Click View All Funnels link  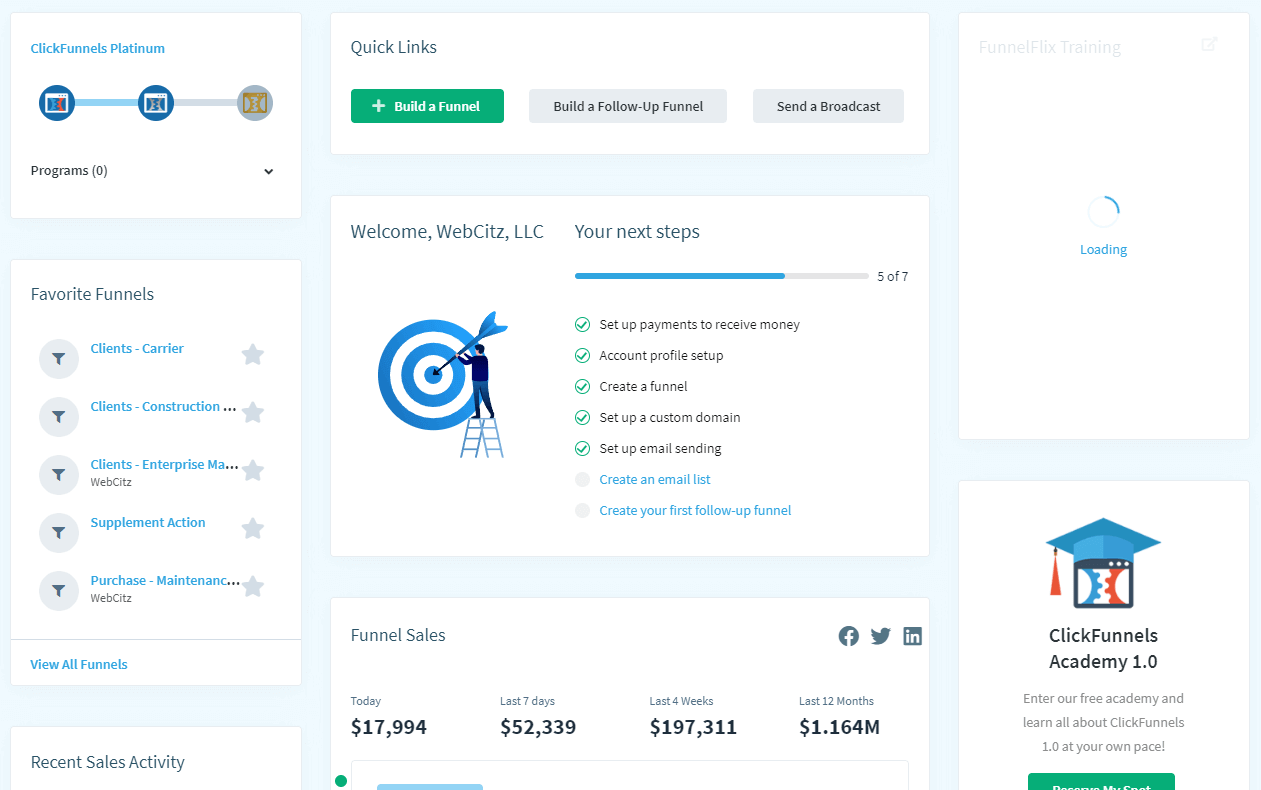click(x=79, y=665)
